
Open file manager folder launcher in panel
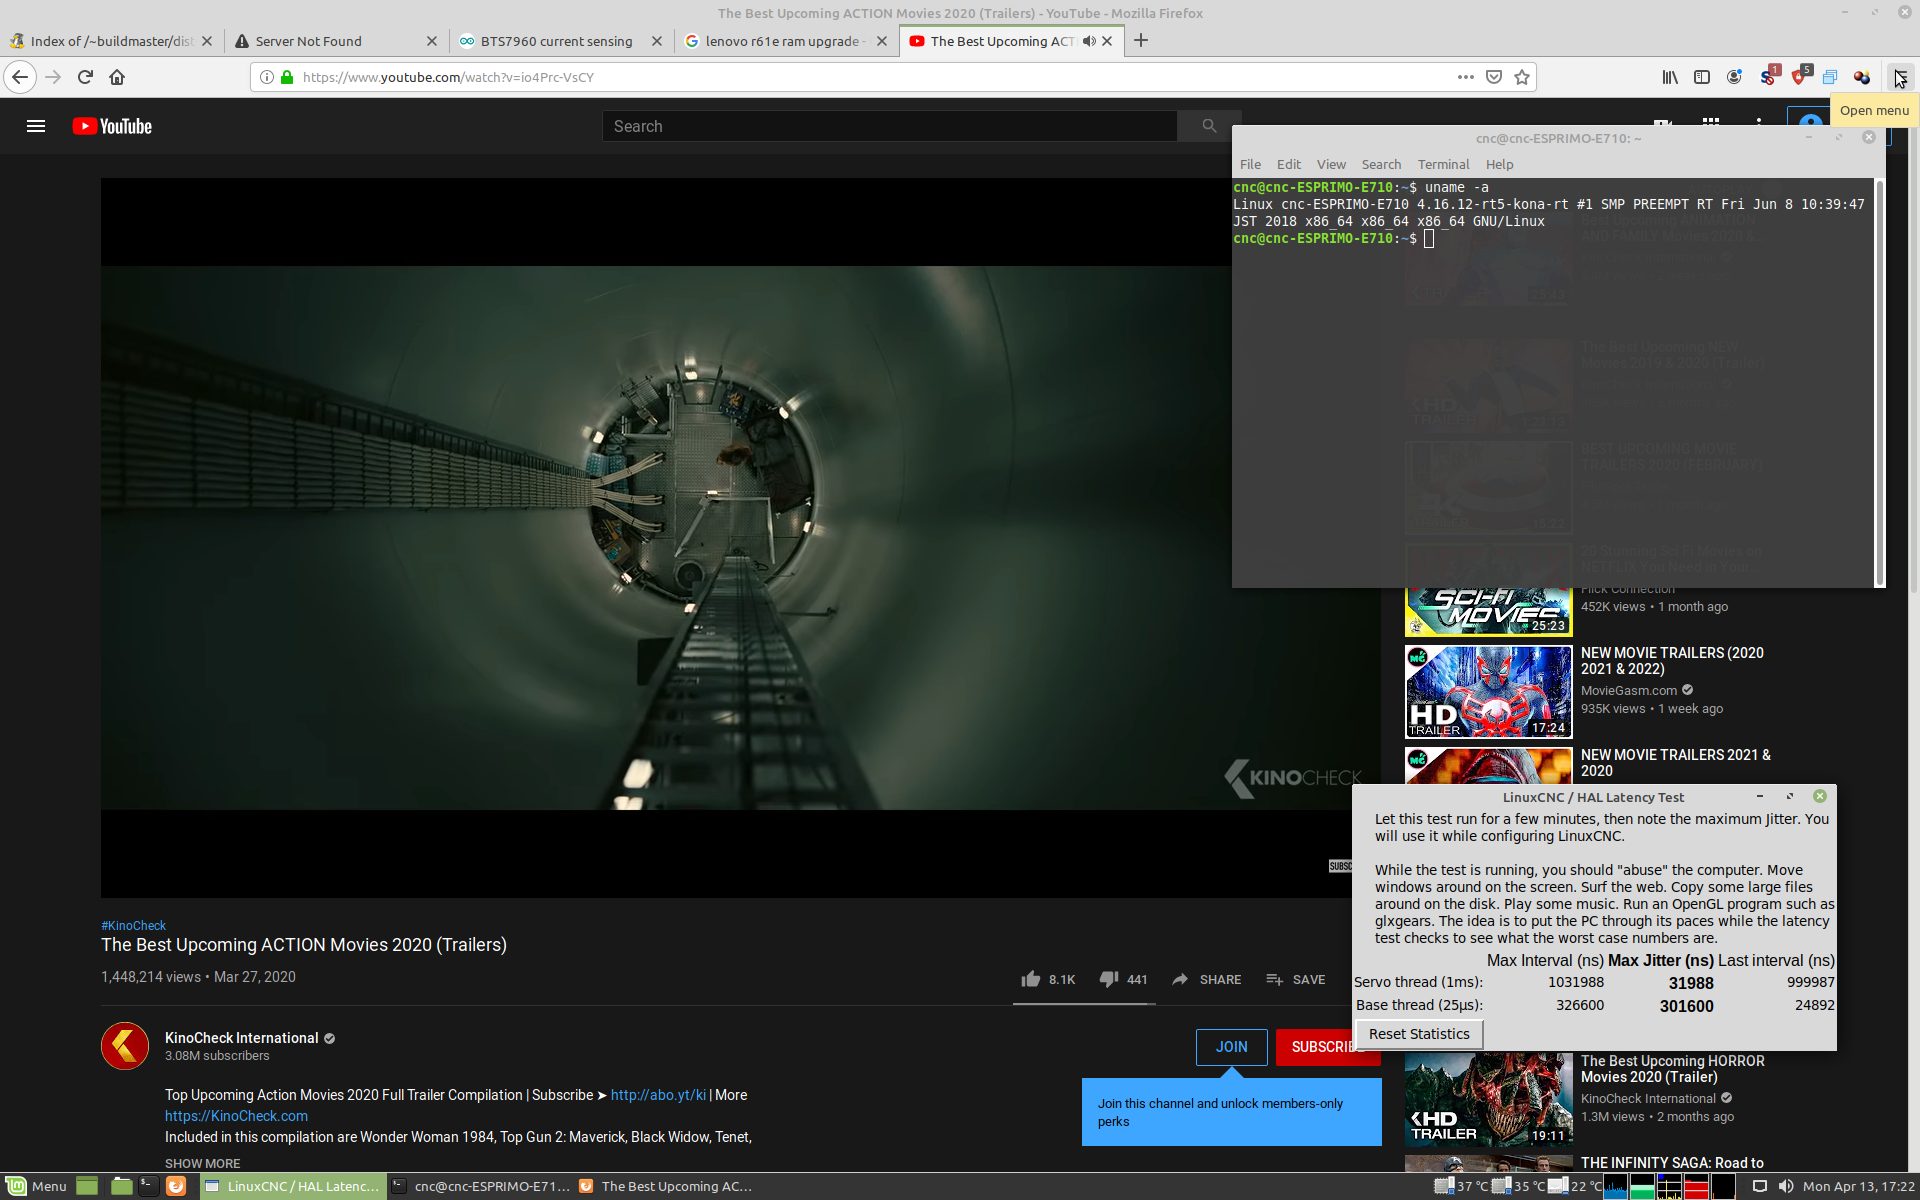pyautogui.click(x=121, y=1186)
